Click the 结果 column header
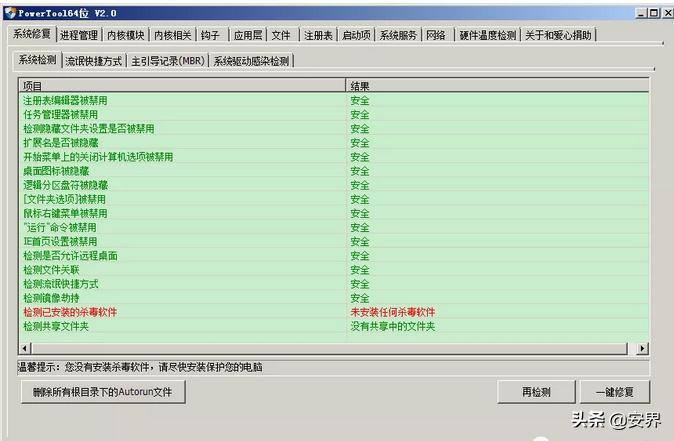The width and height of the screenshot is (674, 441). coord(497,86)
